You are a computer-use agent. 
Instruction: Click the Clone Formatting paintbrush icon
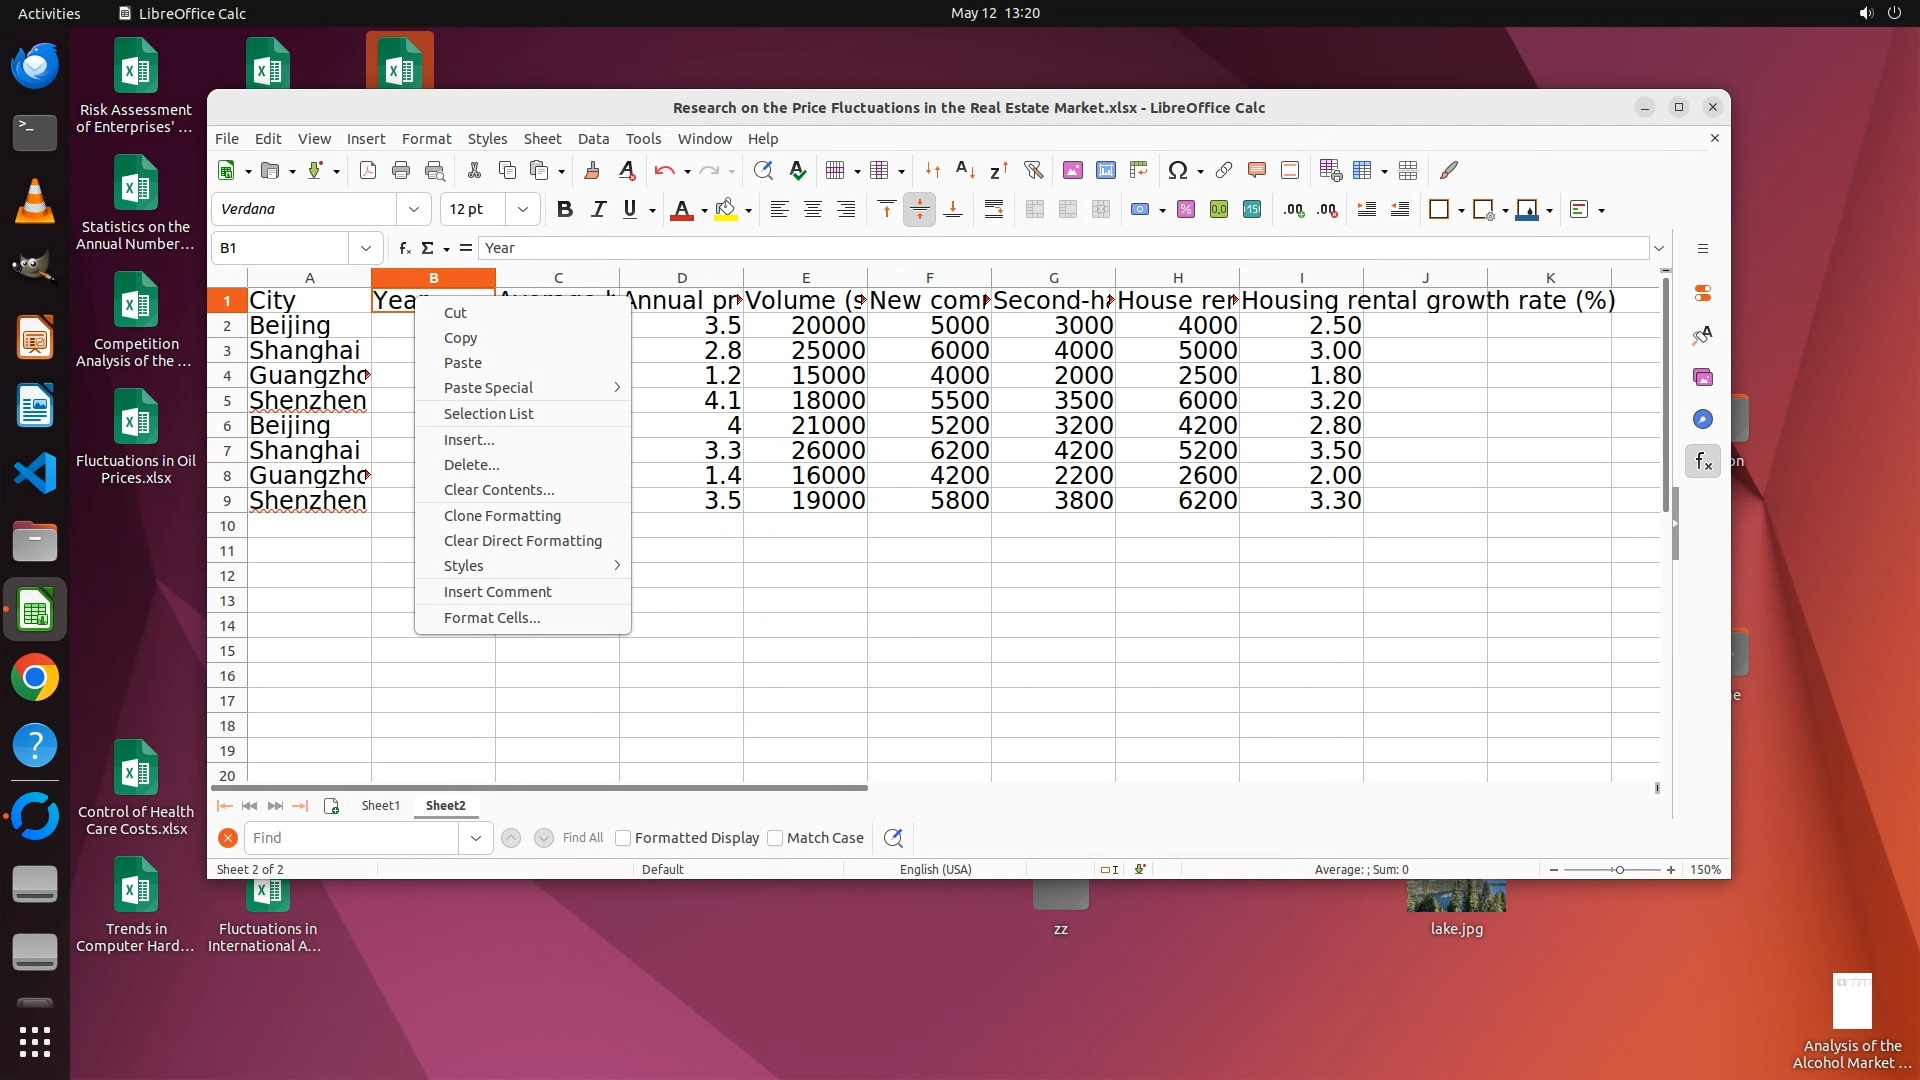[591, 170]
